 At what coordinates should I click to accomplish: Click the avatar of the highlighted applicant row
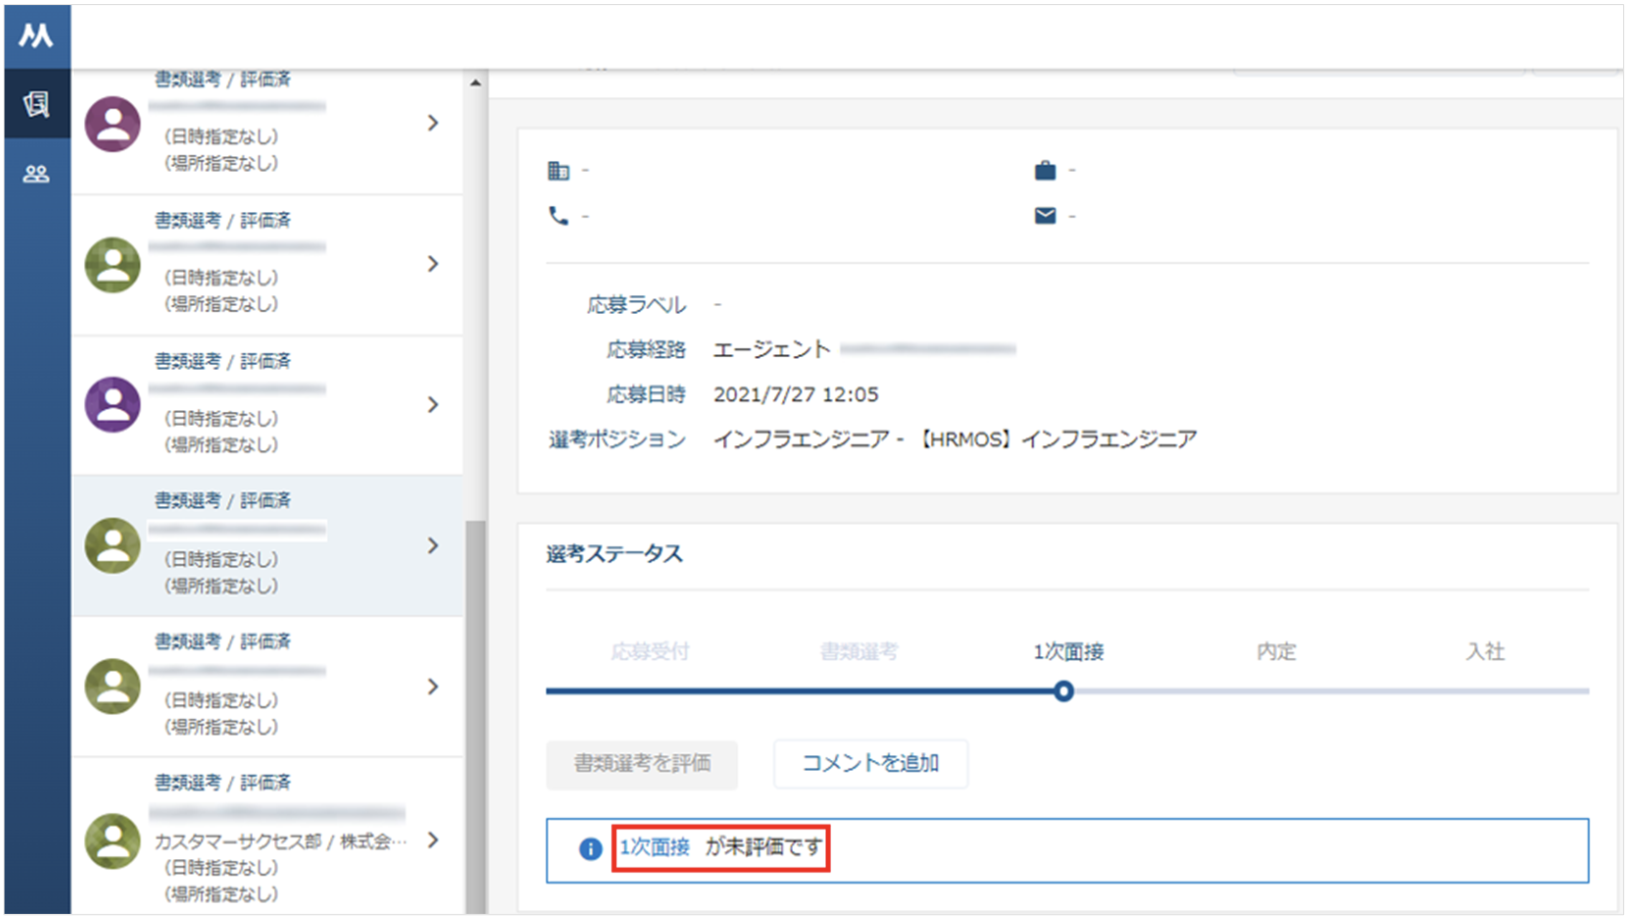113,546
